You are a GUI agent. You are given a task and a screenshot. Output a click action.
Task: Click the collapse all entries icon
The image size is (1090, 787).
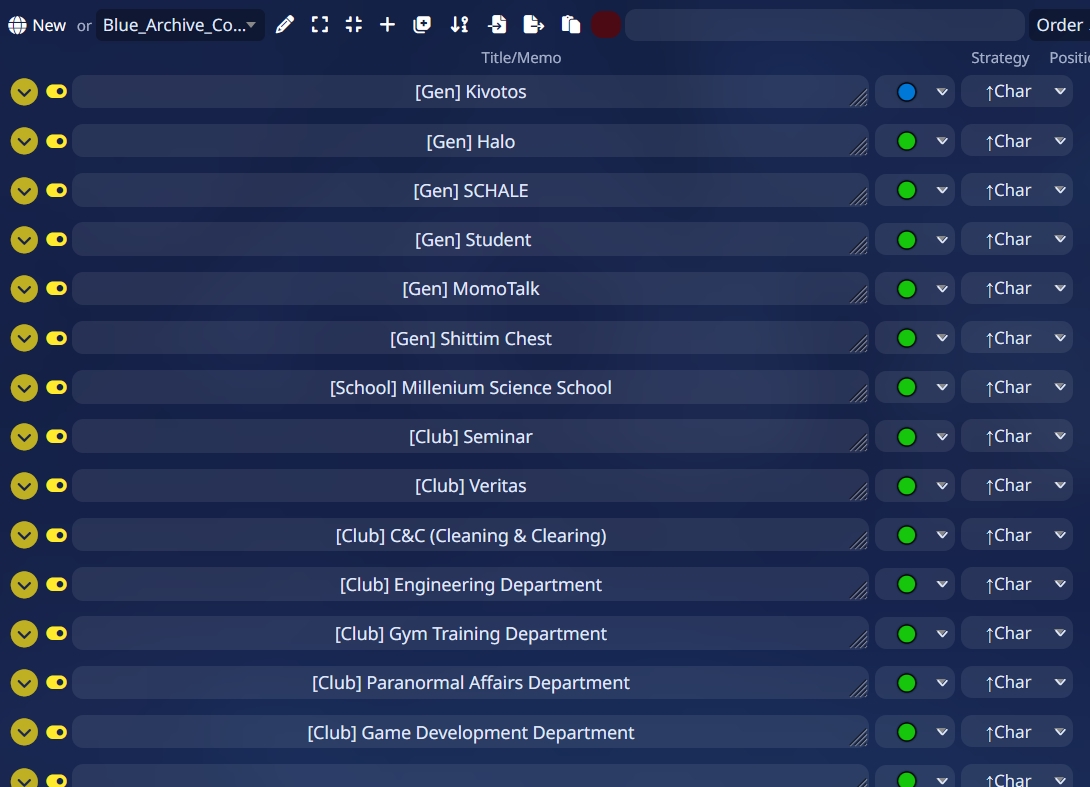pos(354,26)
